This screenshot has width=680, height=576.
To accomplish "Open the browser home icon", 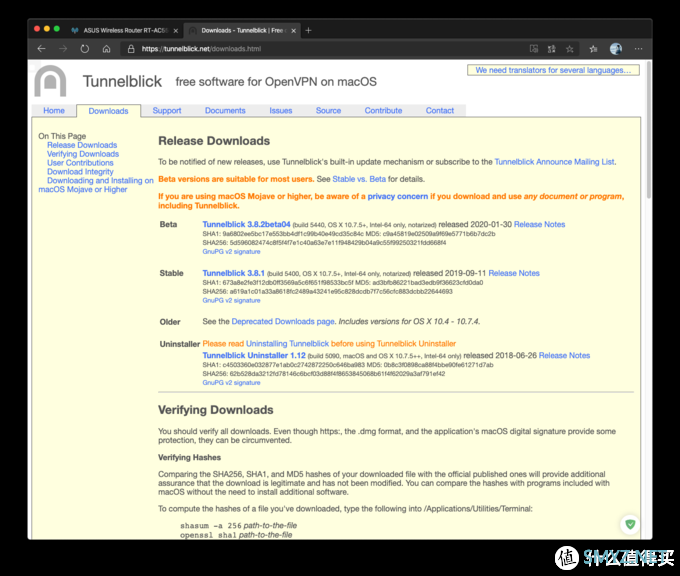I will [106, 49].
